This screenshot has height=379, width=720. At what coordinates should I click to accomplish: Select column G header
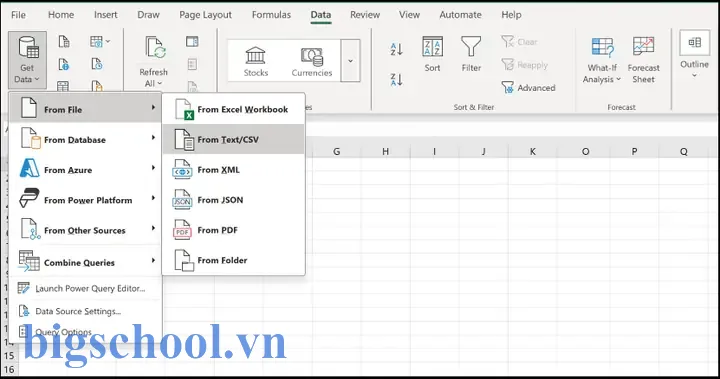[x=337, y=151]
